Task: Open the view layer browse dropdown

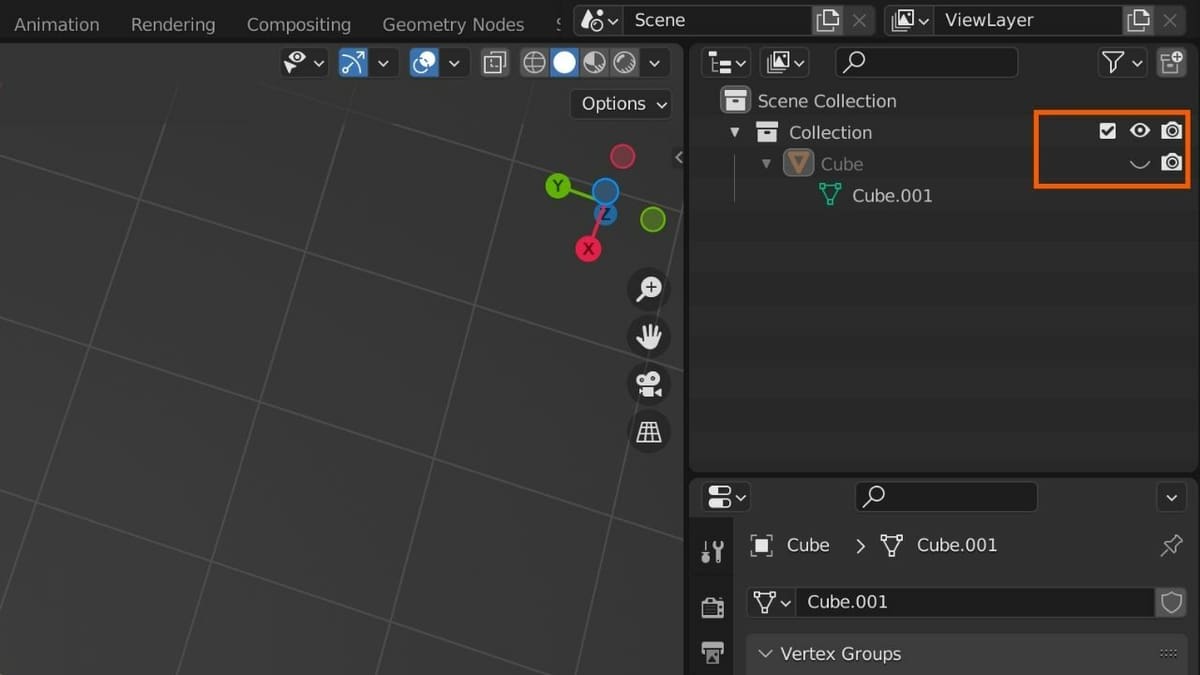Action: click(910, 20)
